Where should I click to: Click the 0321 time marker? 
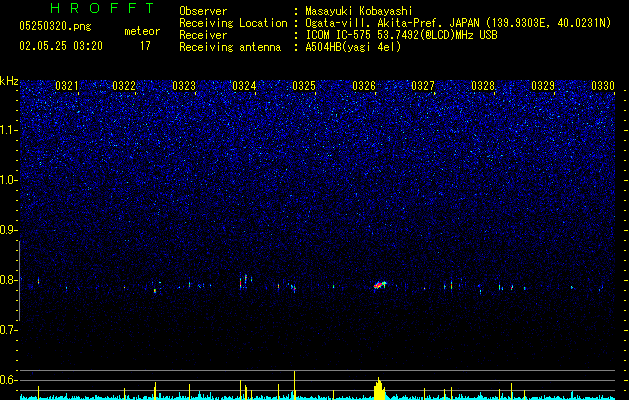[67, 86]
